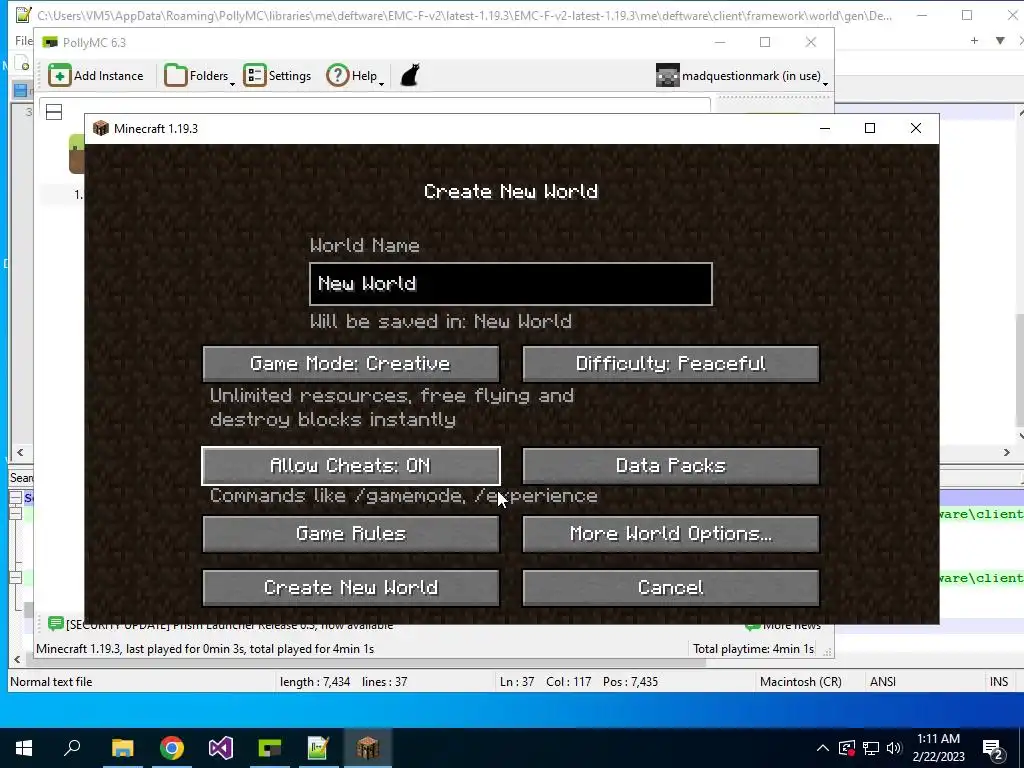Open Notepad++ tab list dropdown arrow
The height and width of the screenshot is (768, 1024).
coord(1000,40)
